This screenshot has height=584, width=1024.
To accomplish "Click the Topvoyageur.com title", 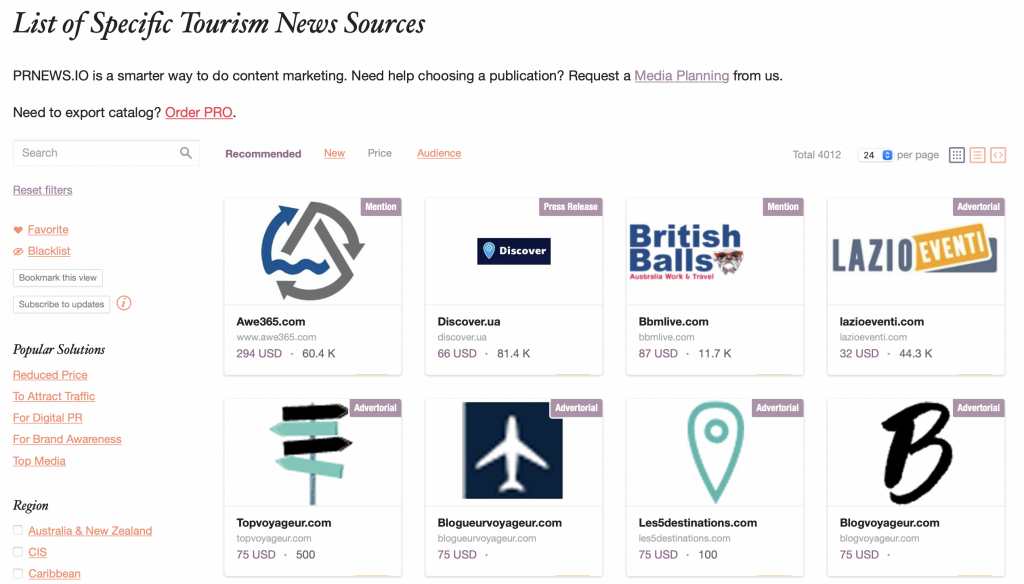I will [283, 523].
